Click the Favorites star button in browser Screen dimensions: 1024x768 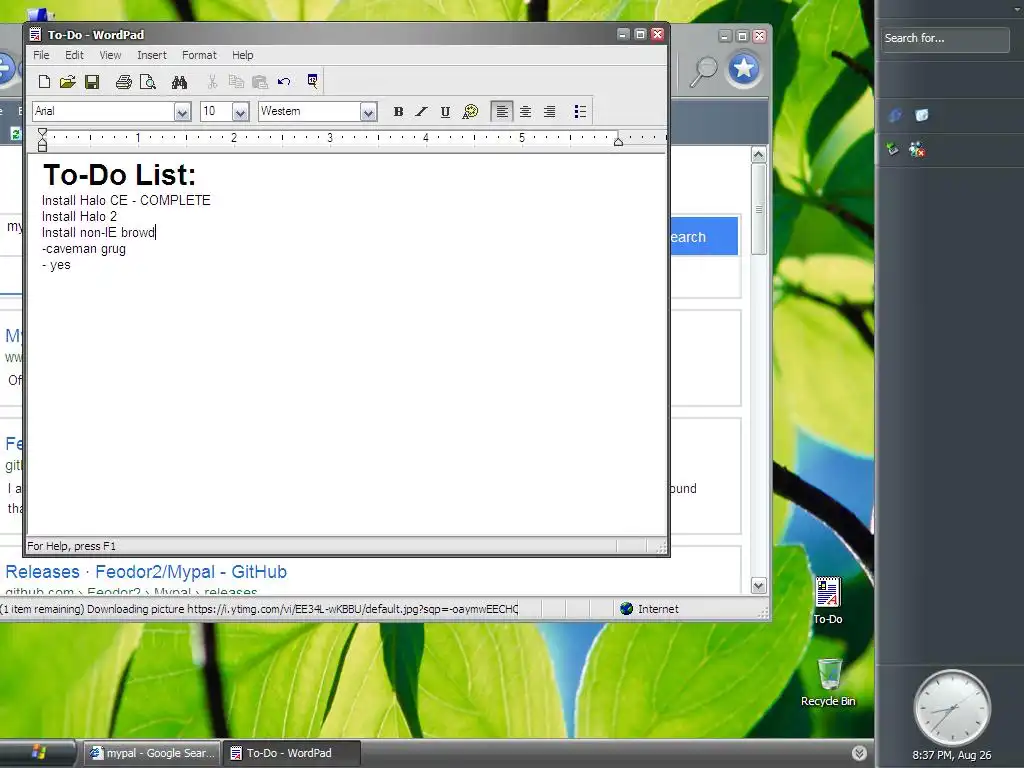click(x=743, y=69)
